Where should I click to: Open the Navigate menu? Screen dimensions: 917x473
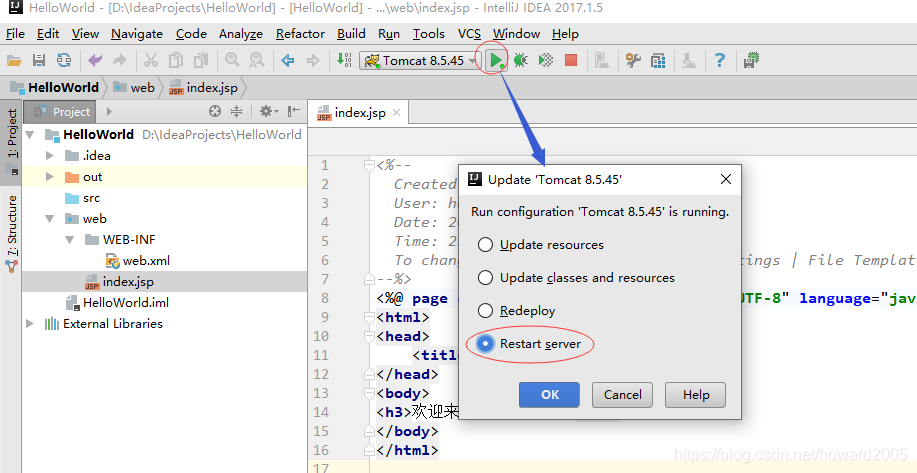(137, 34)
